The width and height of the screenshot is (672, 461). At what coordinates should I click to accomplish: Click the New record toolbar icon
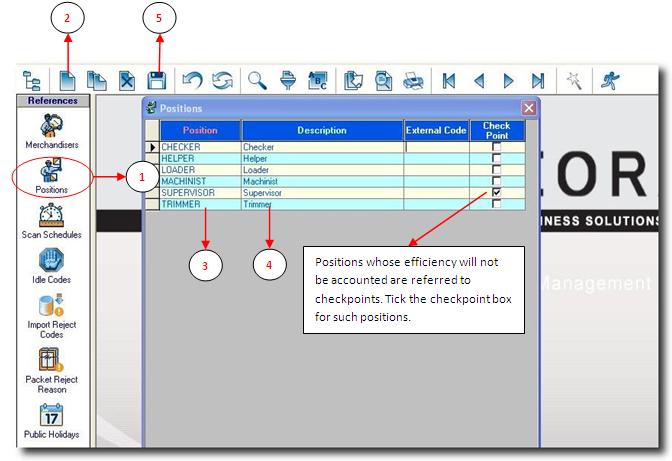click(x=68, y=81)
